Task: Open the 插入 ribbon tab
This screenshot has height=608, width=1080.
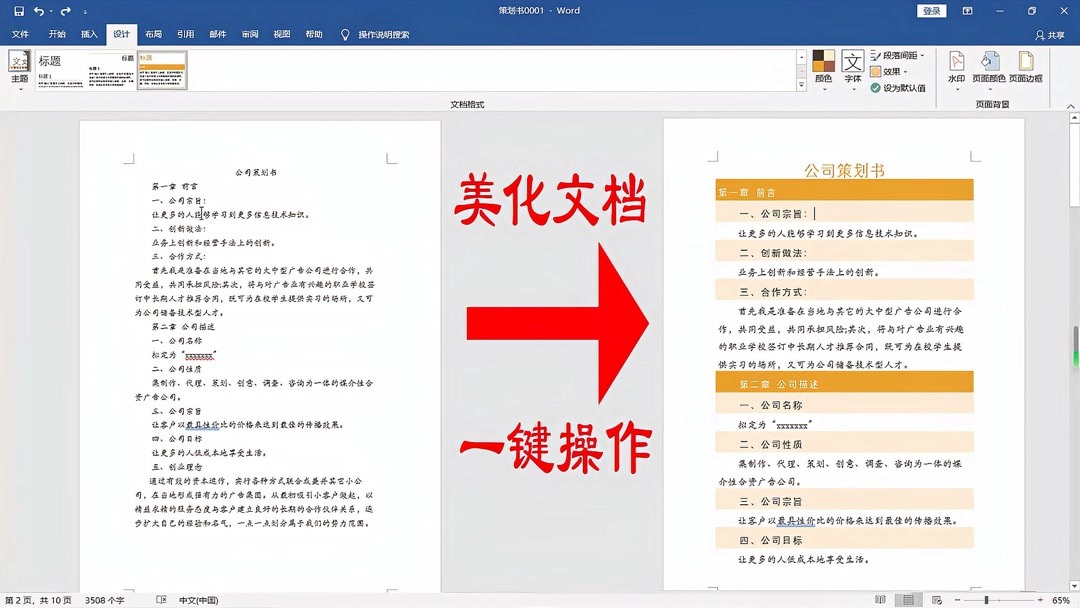Action: coord(88,33)
